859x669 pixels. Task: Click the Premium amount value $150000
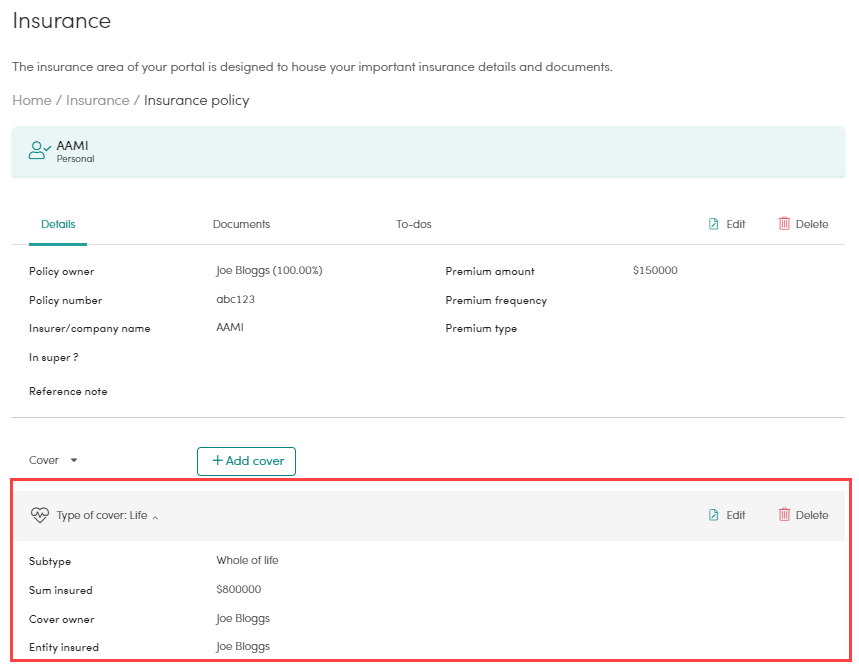[x=655, y=271]
